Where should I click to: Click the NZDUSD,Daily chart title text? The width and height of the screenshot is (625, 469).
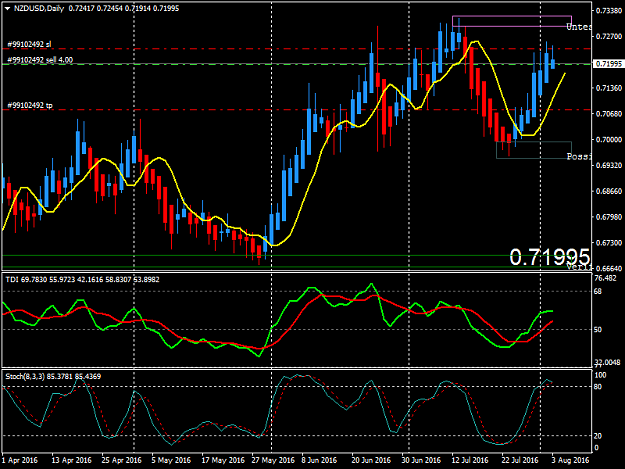(x=39, y=8)
